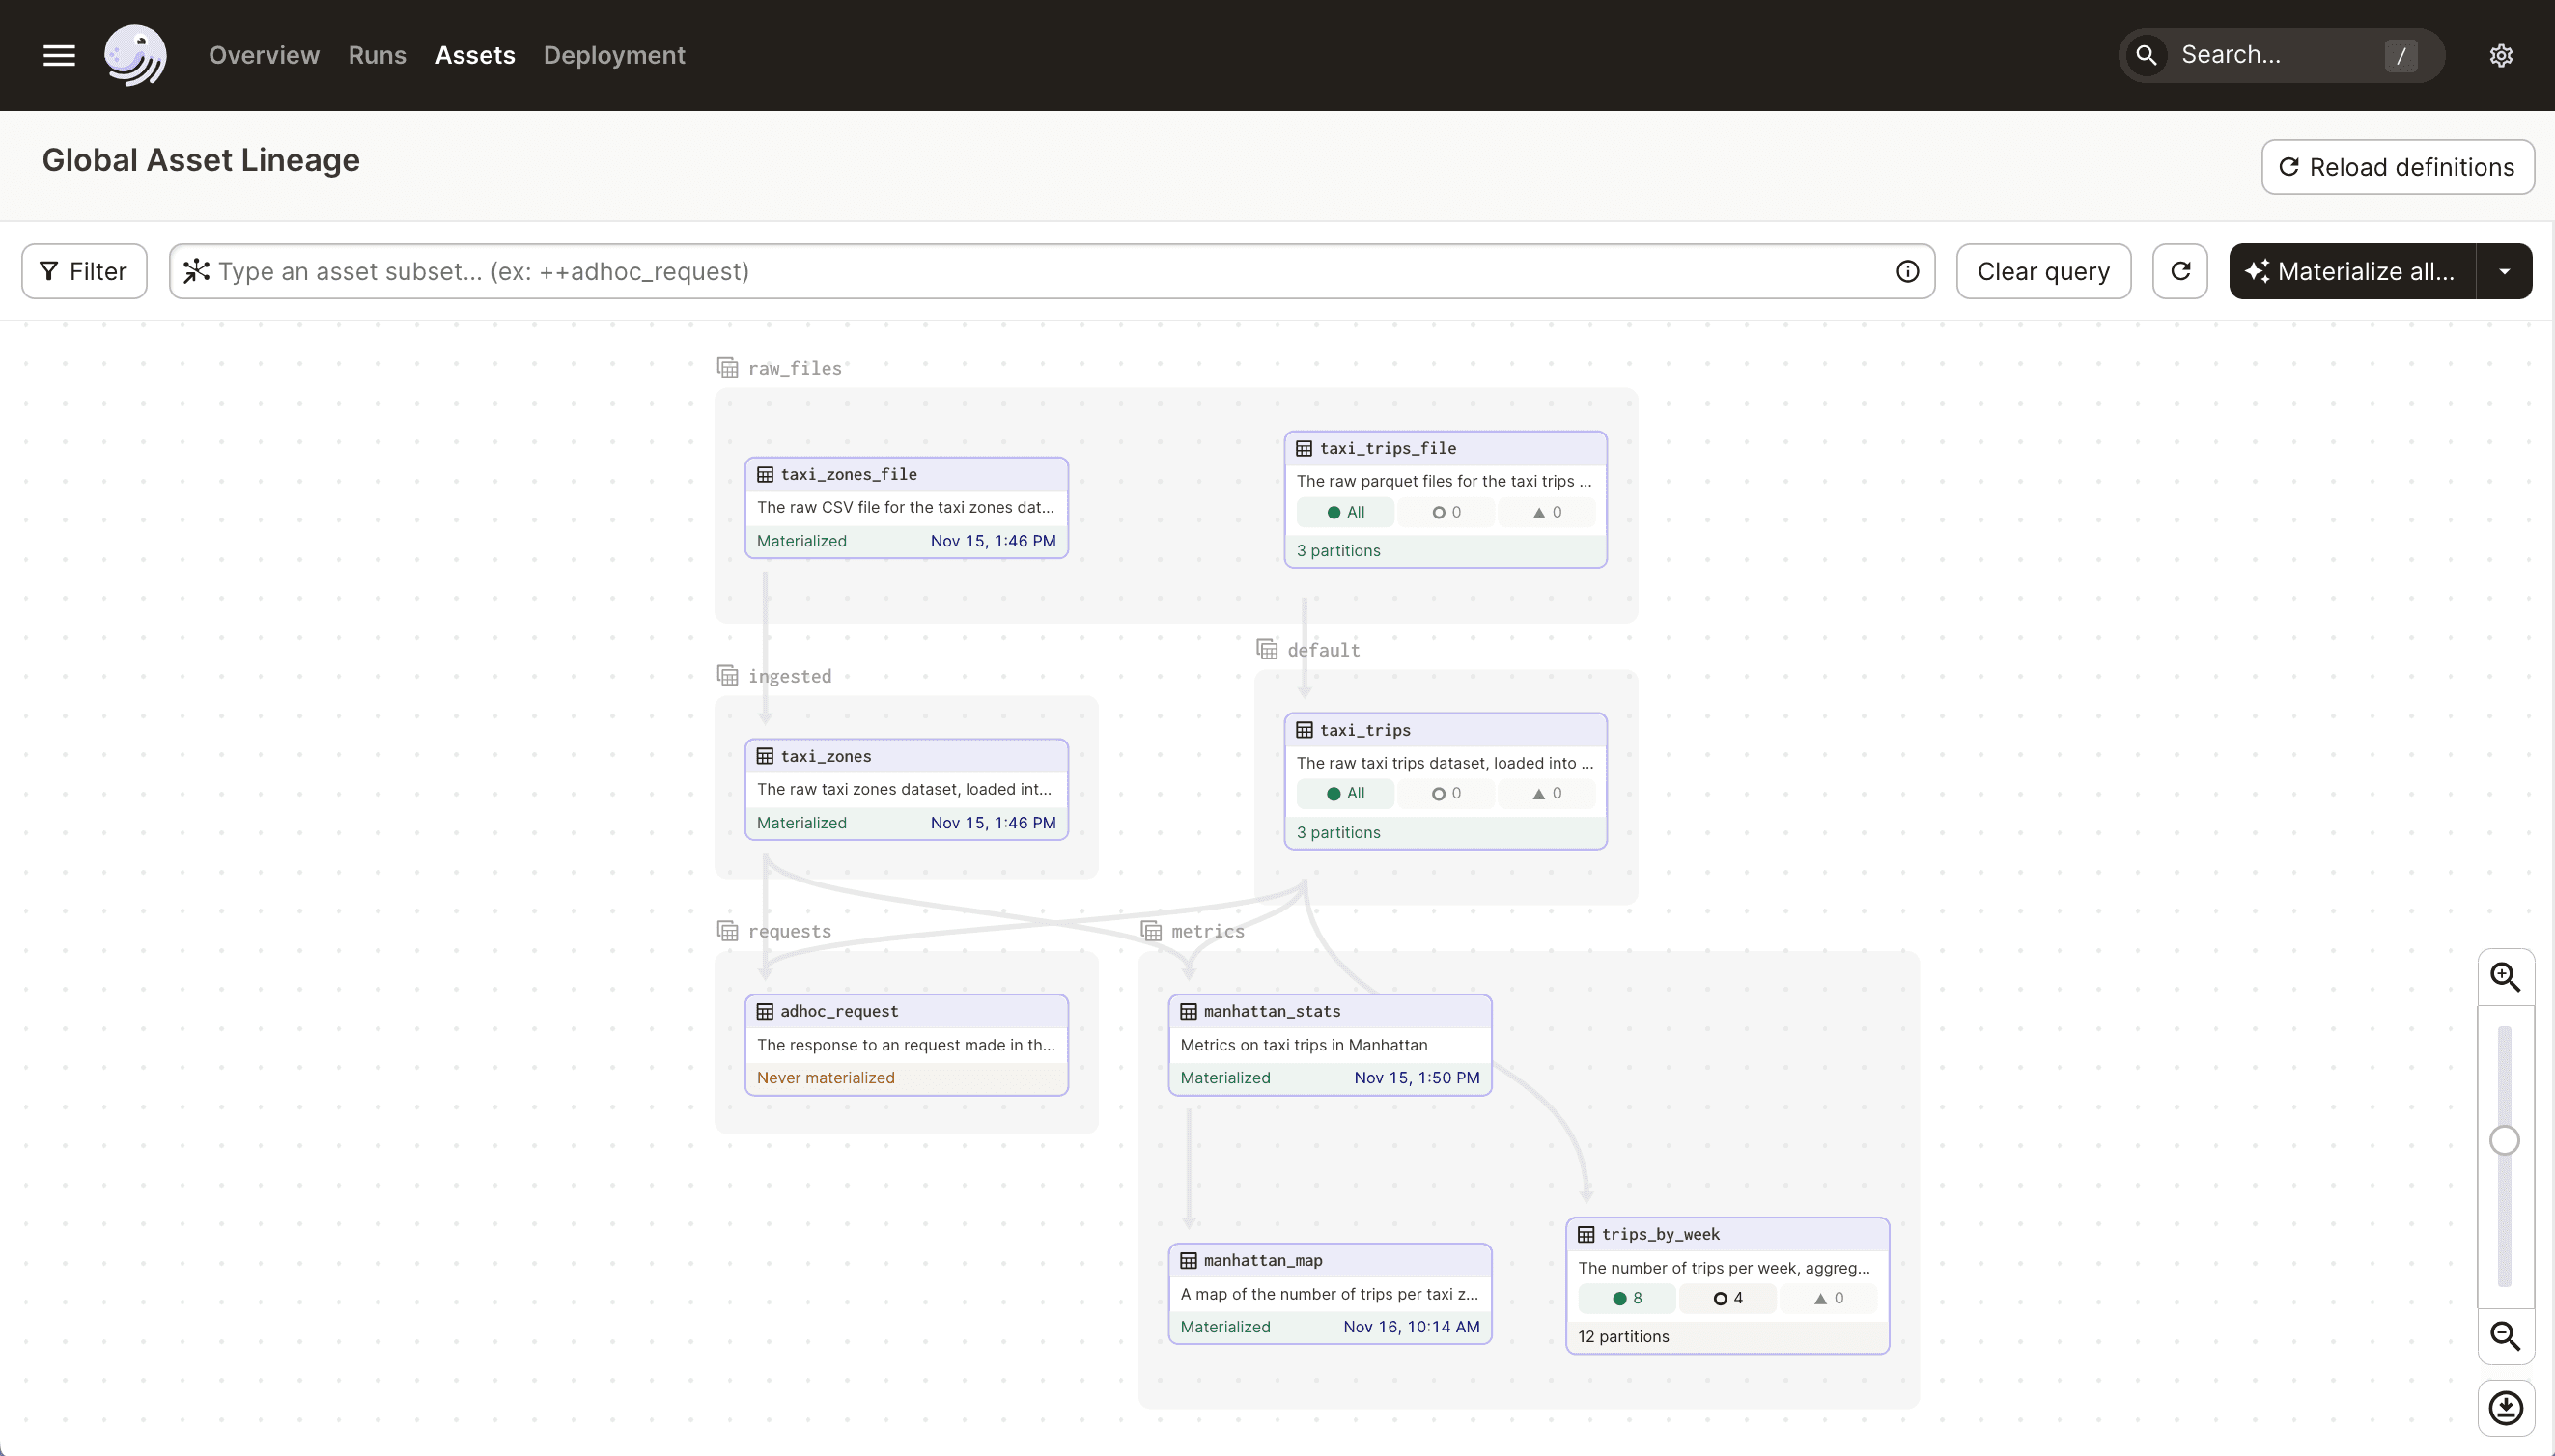Click the info icon beside the asset query field
The image size is (2555, 1456).
tap(1907, 271)
